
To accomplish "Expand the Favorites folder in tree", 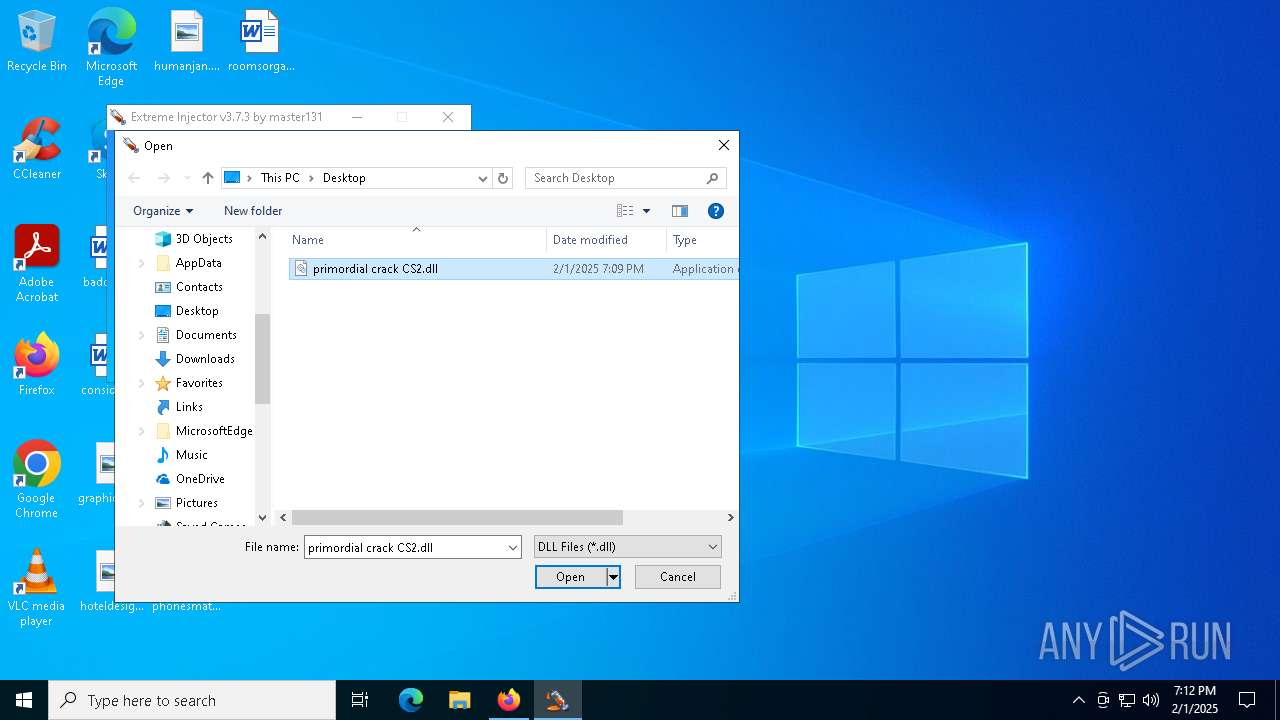I will tap(141, 383).
